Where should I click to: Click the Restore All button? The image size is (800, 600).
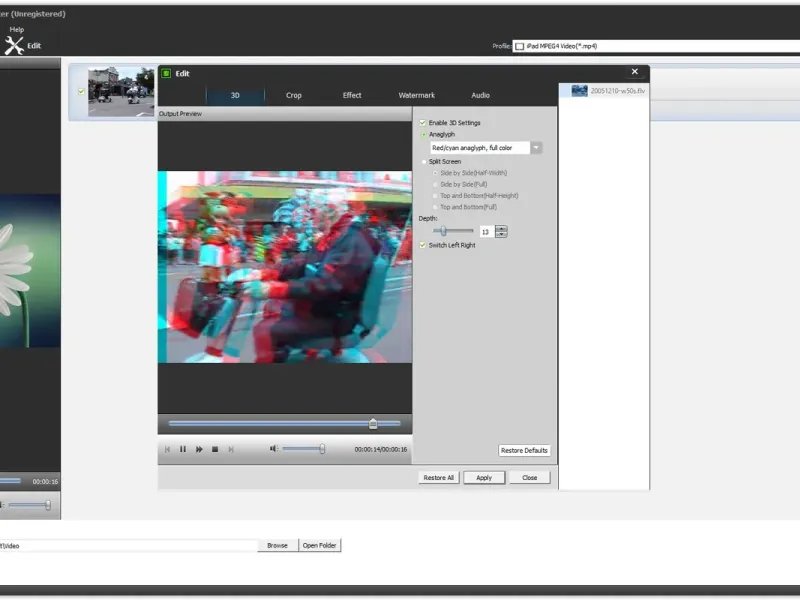[x=438, y=478]
